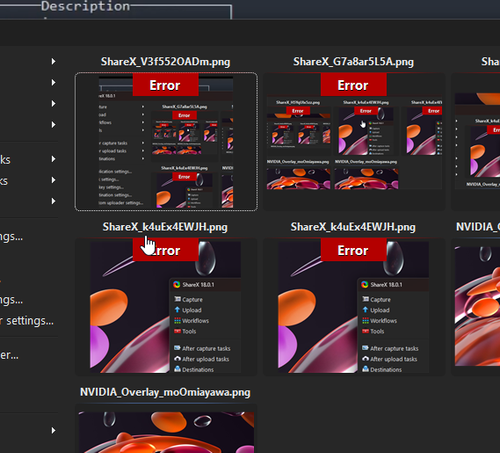
Task: Select the ShareX_G7a8ar5L5A.png thumbnail
Action: pos(354,142)
